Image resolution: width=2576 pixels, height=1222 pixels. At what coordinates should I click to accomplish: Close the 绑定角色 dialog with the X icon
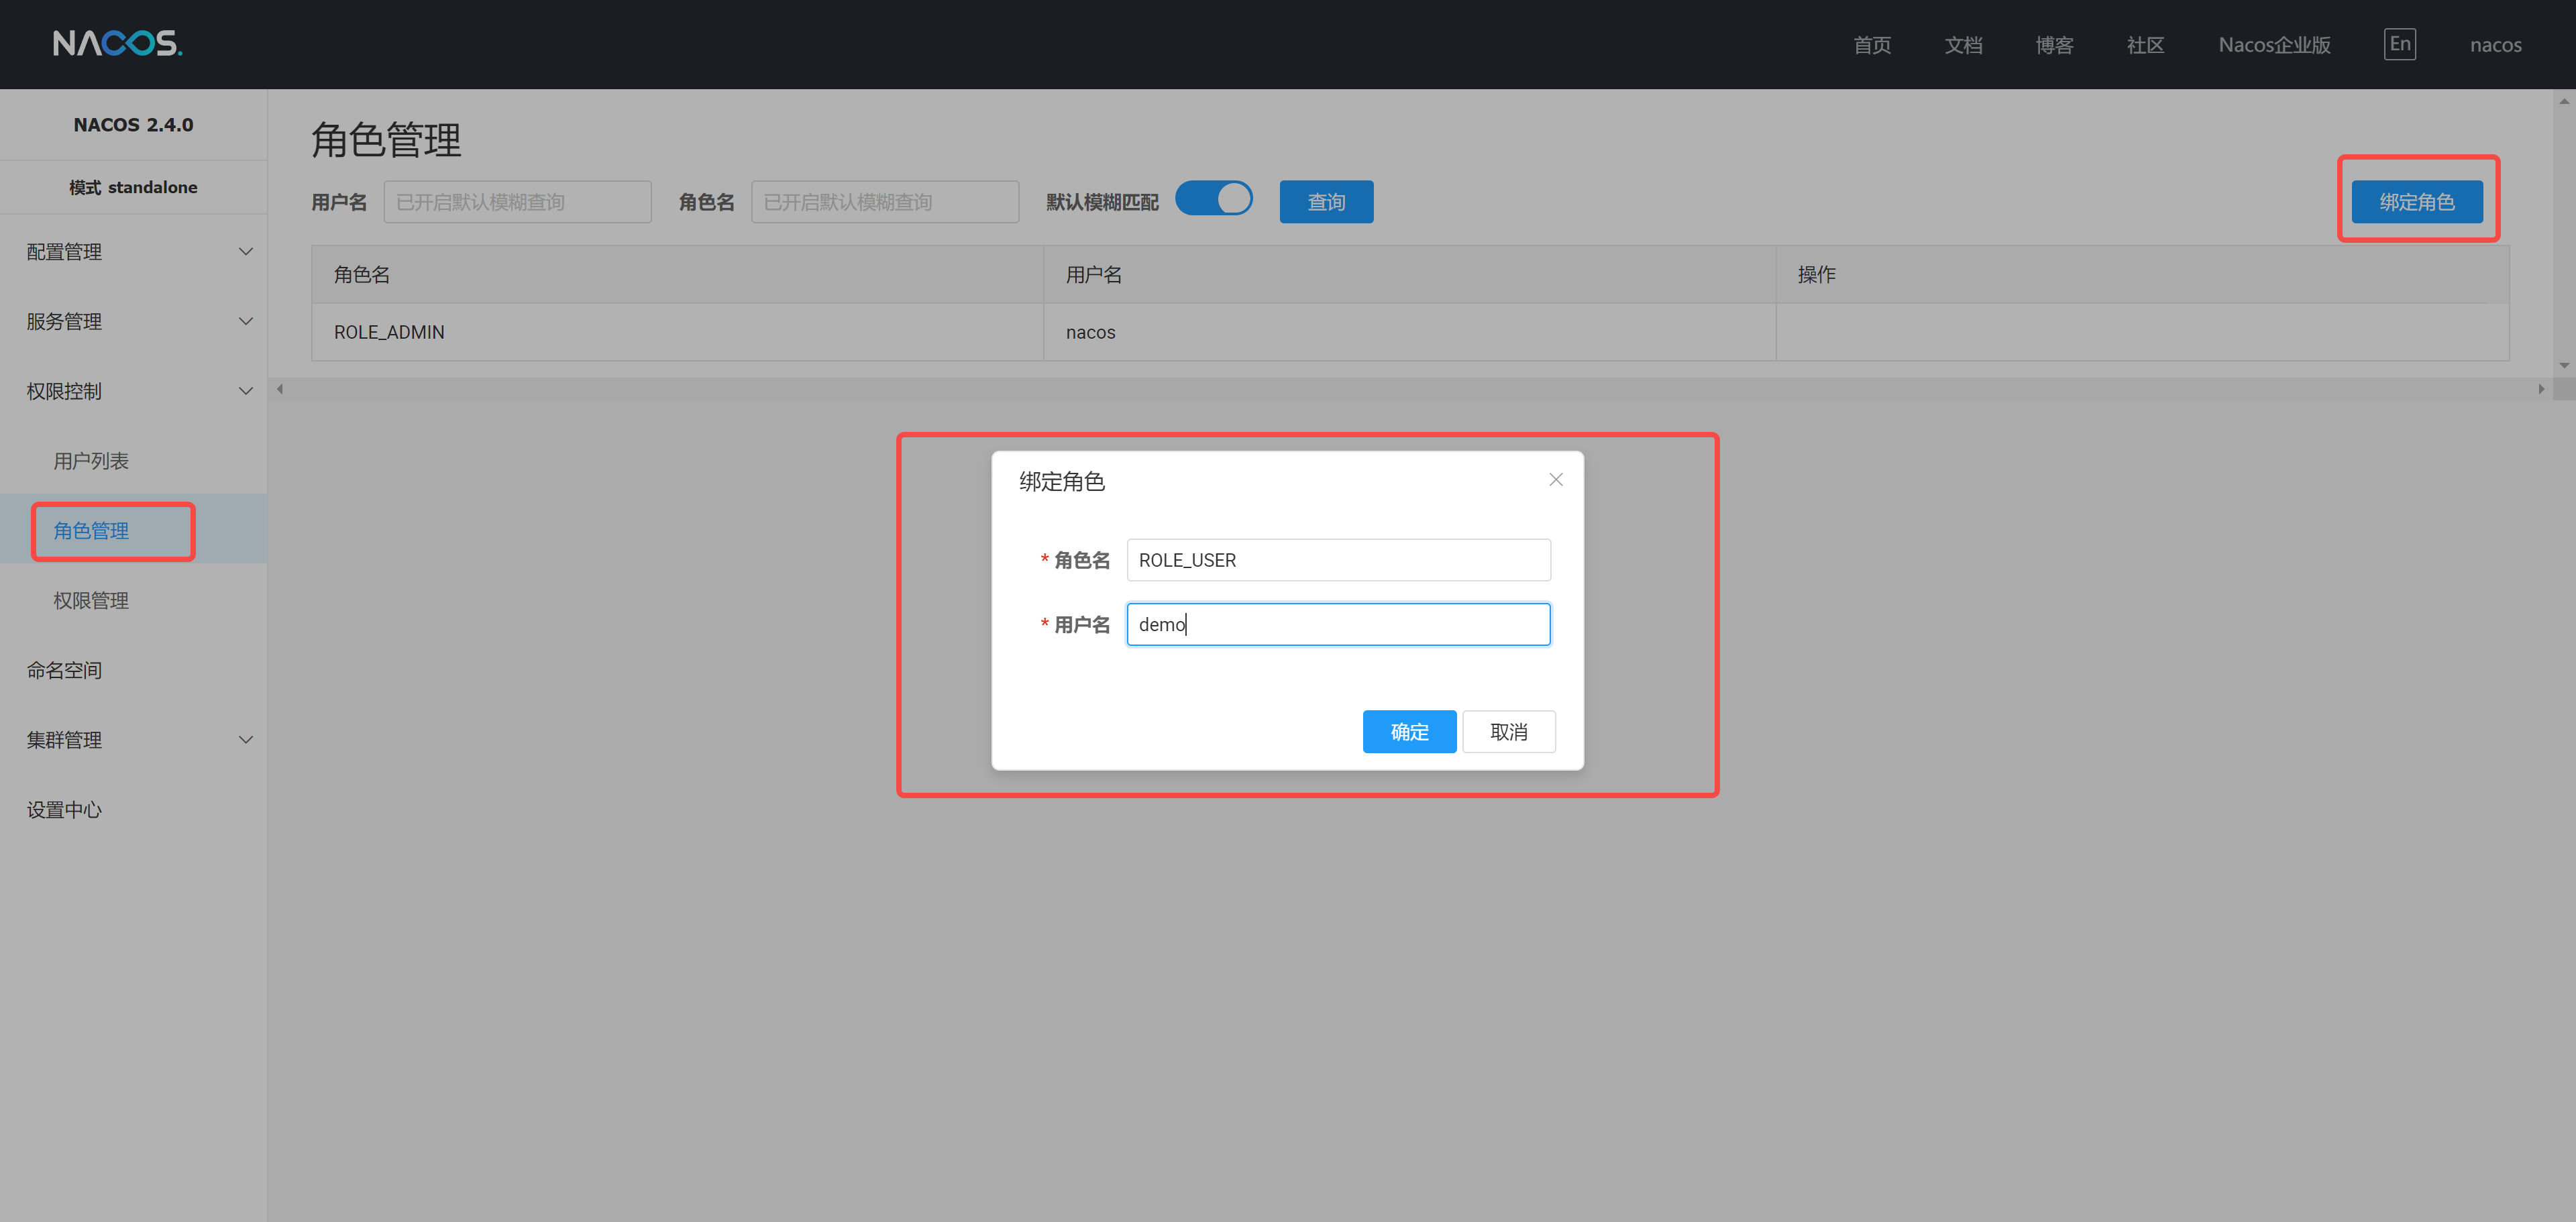1555,480
